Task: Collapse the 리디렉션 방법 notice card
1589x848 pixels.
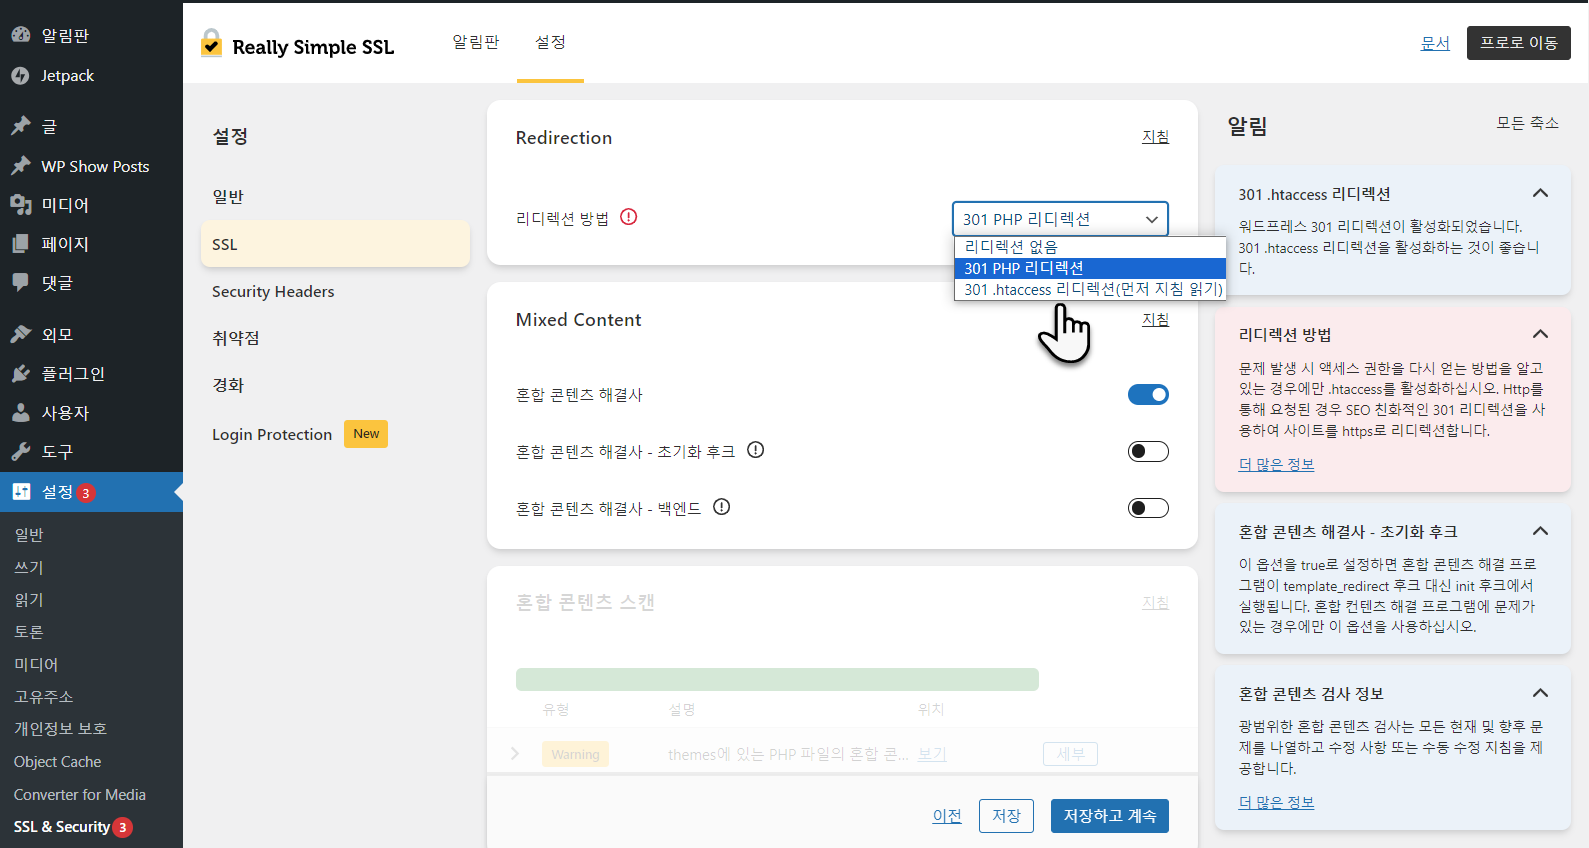Action: point(1540,334)
